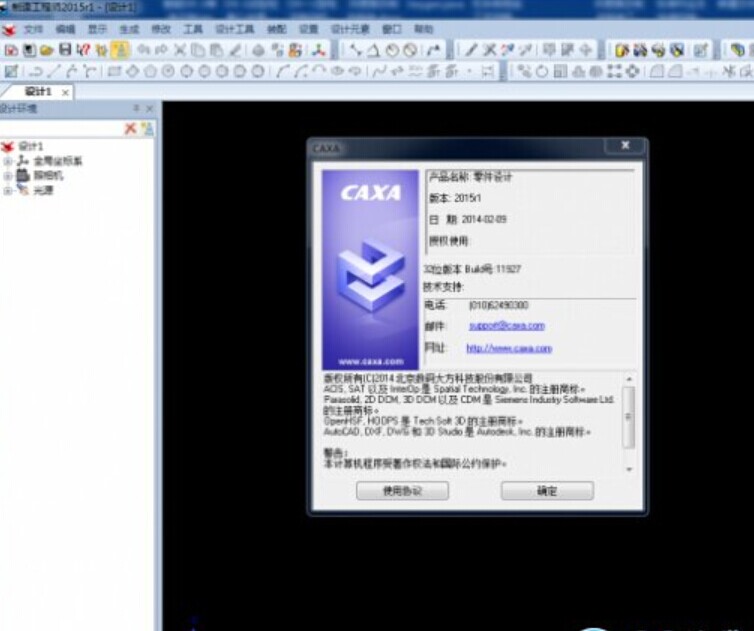Select the rectangle sketch tool
Screen dimensions: 754x631
click(x=114, y=72)
